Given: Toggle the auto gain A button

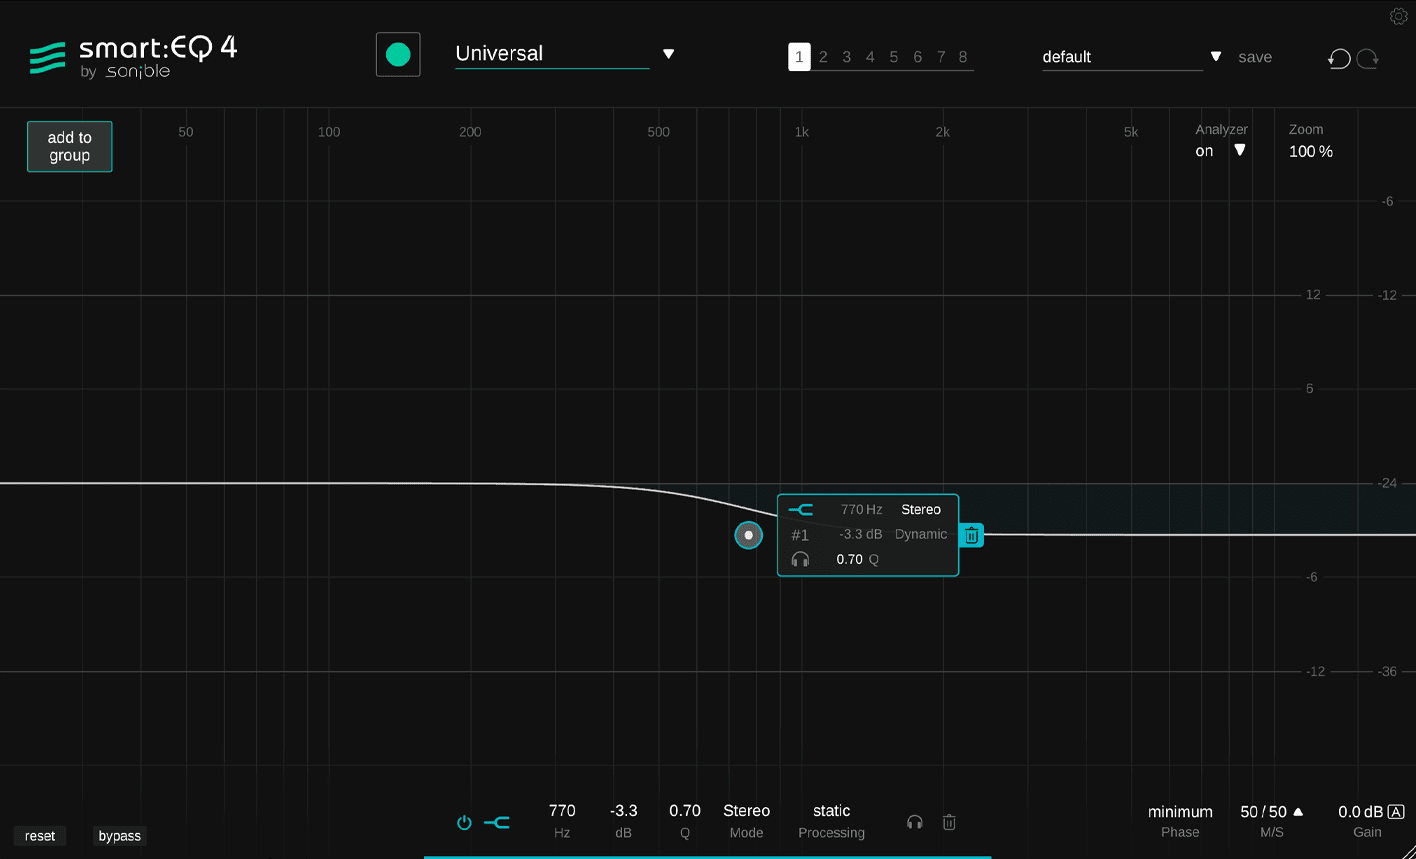Looking at the screenshot, I should coord(1396,812).
